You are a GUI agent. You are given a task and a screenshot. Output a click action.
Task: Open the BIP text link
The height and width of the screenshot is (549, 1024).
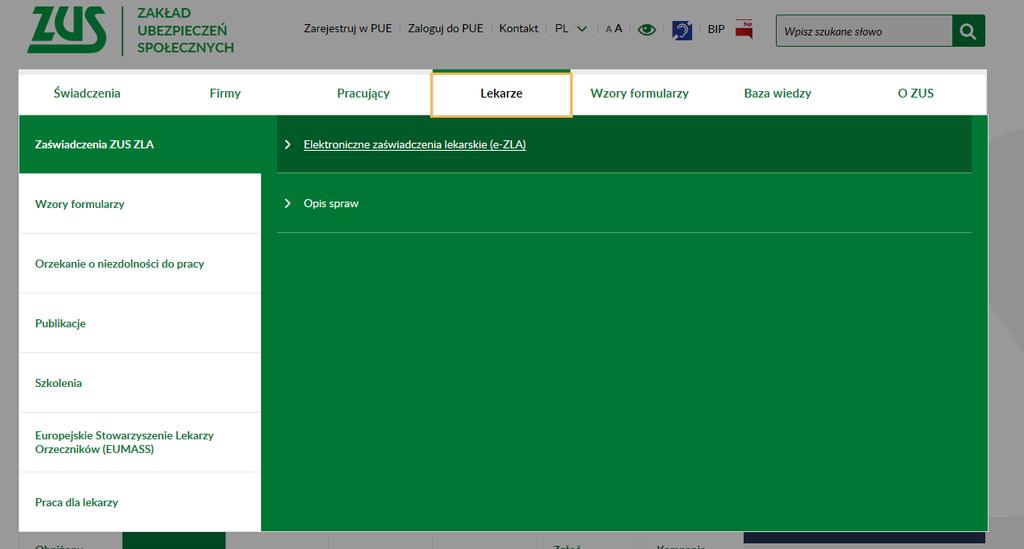click(x=716, y=29)
